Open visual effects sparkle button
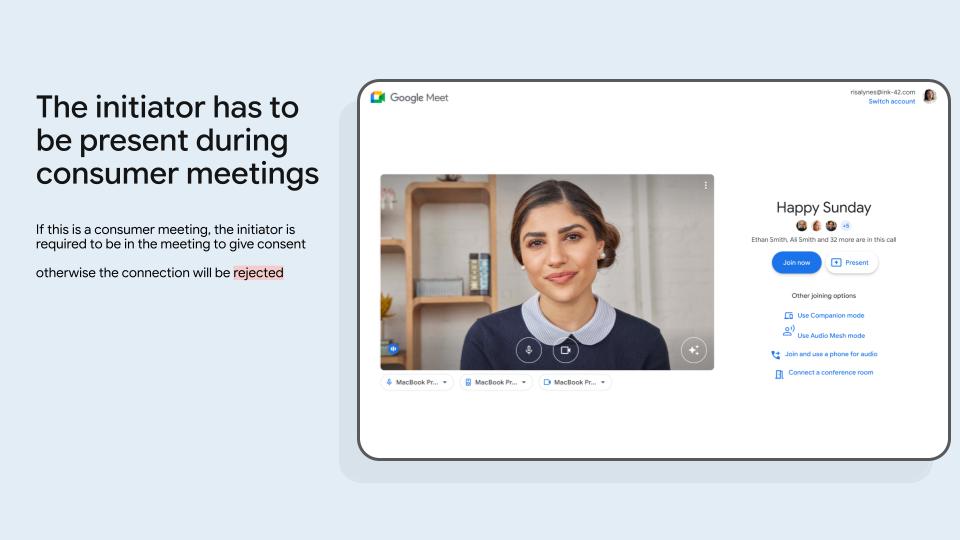The width and height of the screenshot is (960, 540). (x=694, y=350)
